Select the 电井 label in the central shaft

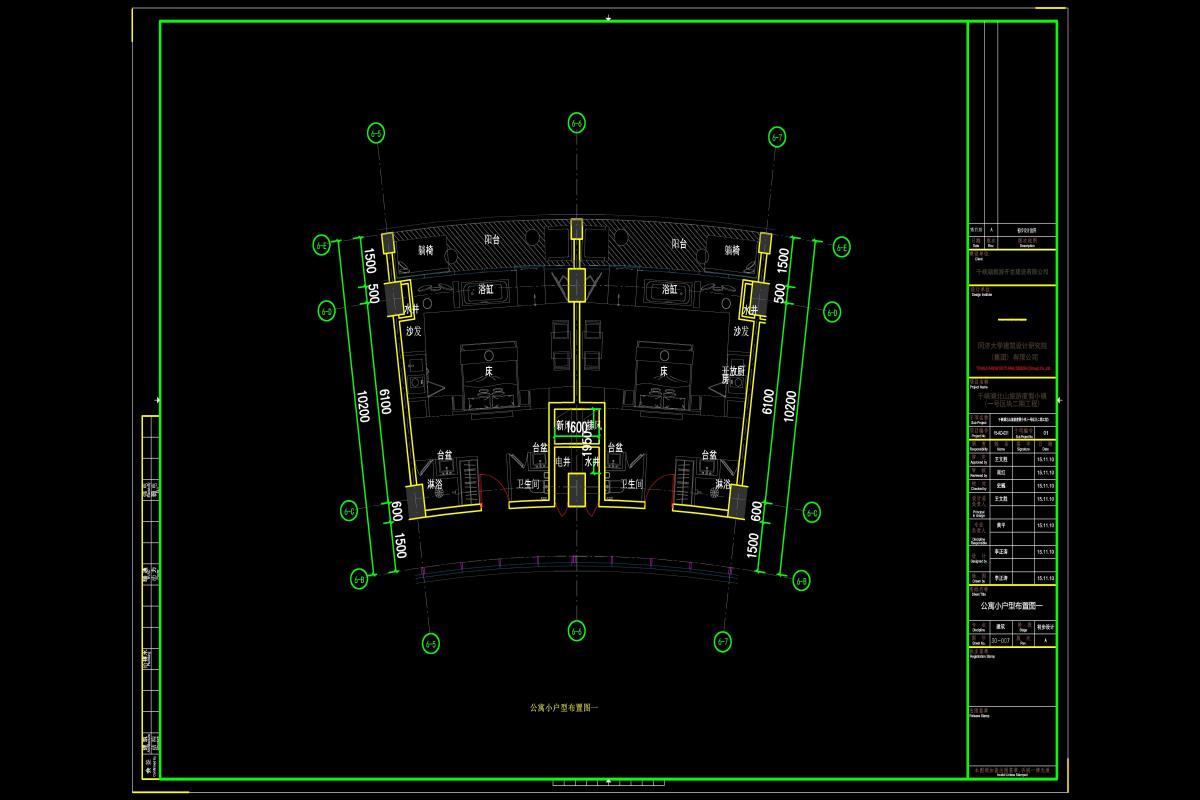tap(562, 463)
